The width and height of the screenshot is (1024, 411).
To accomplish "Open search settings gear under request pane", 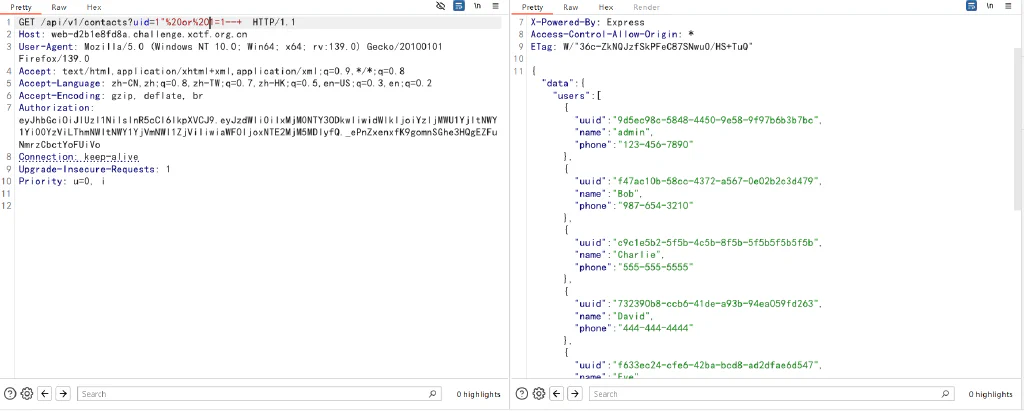I will tap(27, 393).
